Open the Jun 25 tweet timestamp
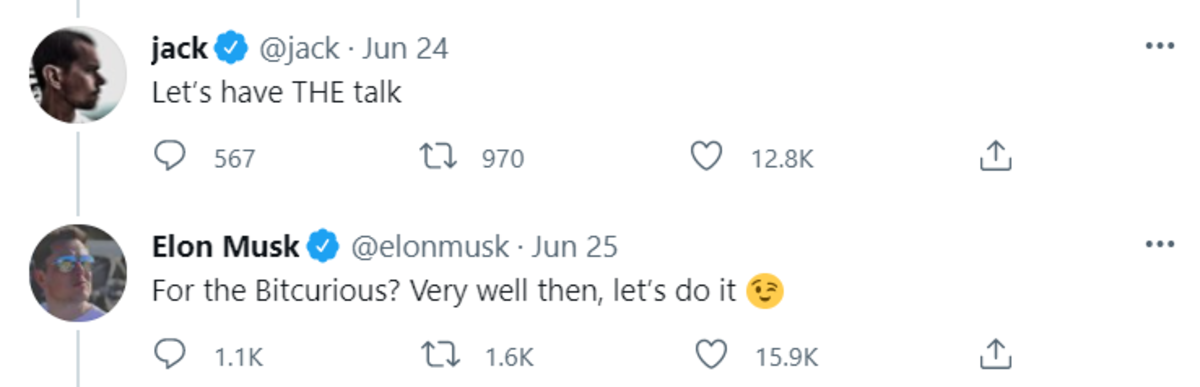This screenshot has height=387, width=1200. pos(575,245)
